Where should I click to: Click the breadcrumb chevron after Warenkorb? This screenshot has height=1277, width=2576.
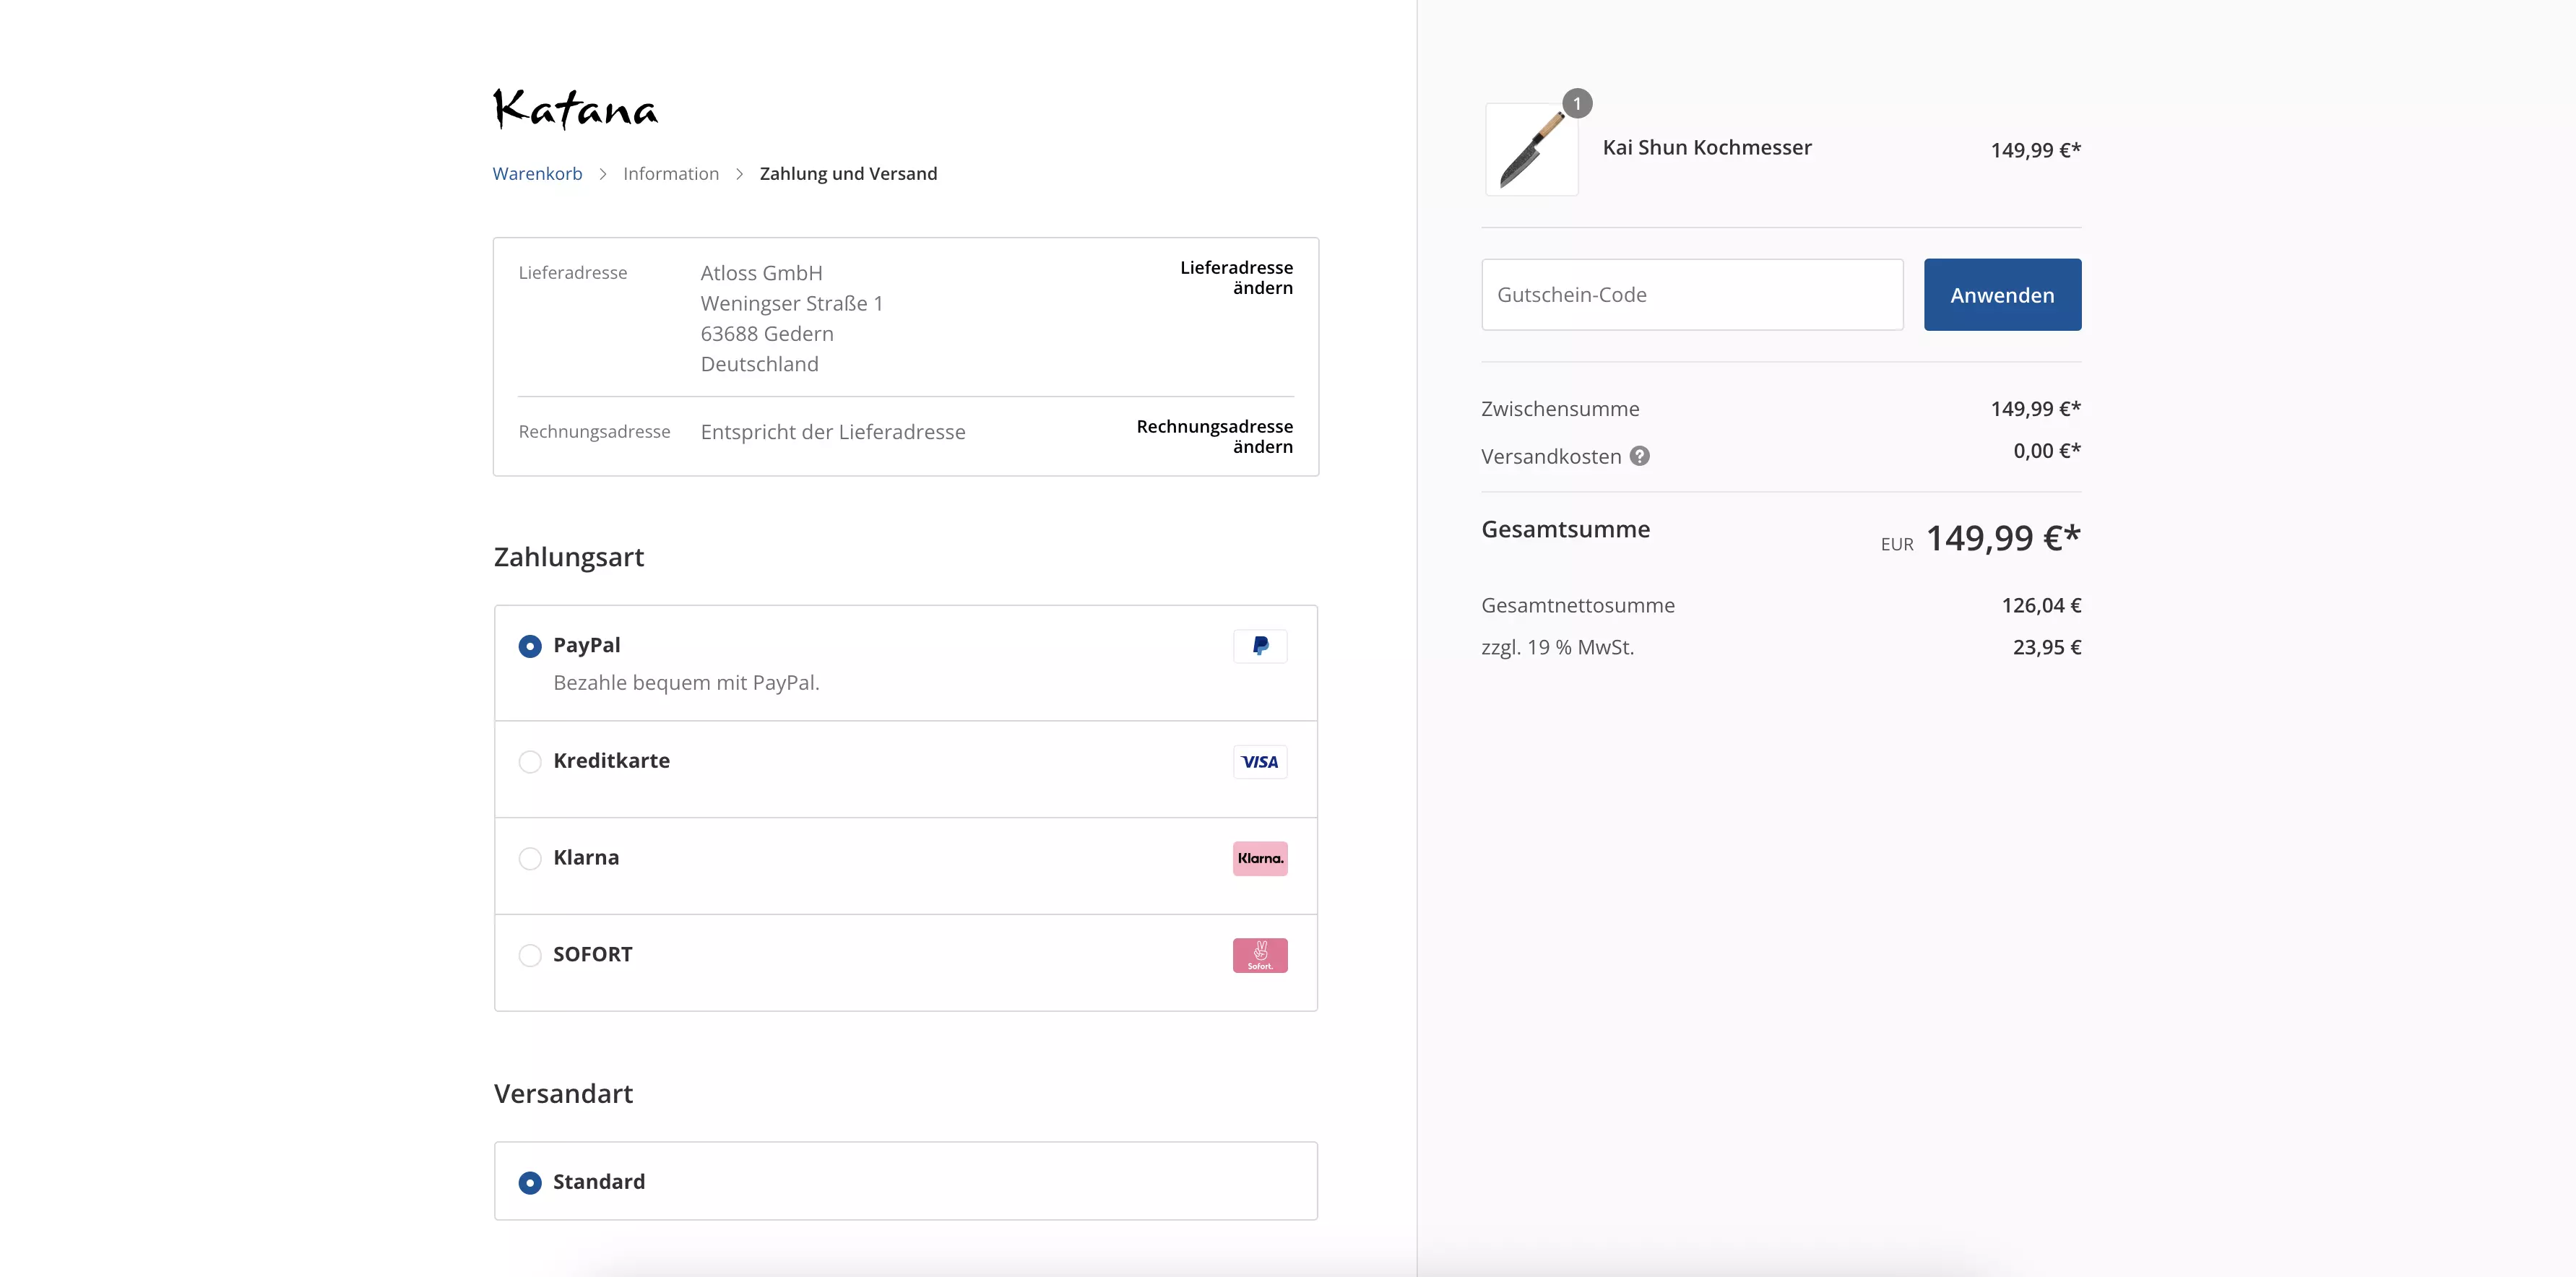(x=603, y=174)
